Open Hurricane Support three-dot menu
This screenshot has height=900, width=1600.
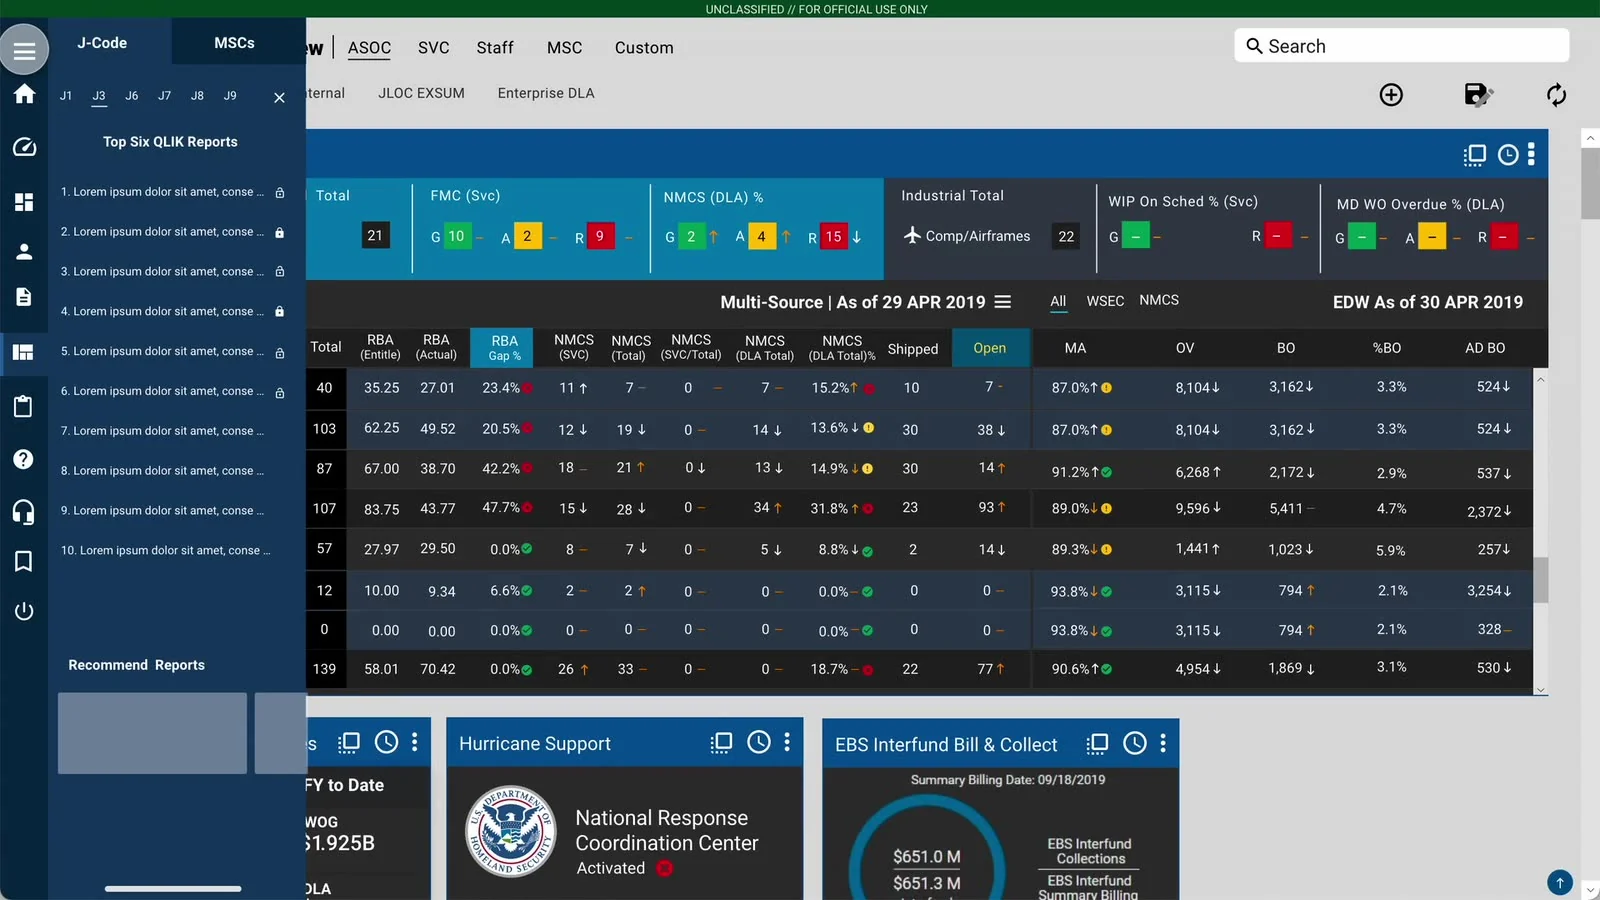[x=787, y=742]
